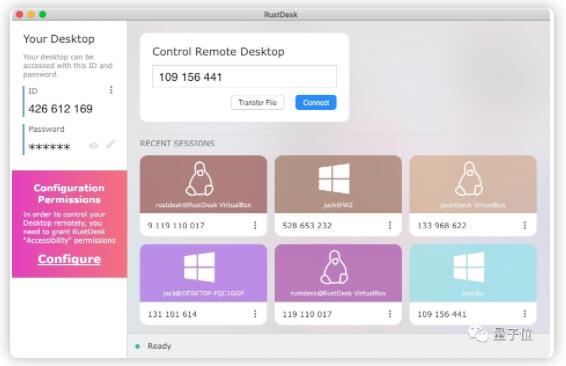Click the blue Connect button

(x=316, y=103)
